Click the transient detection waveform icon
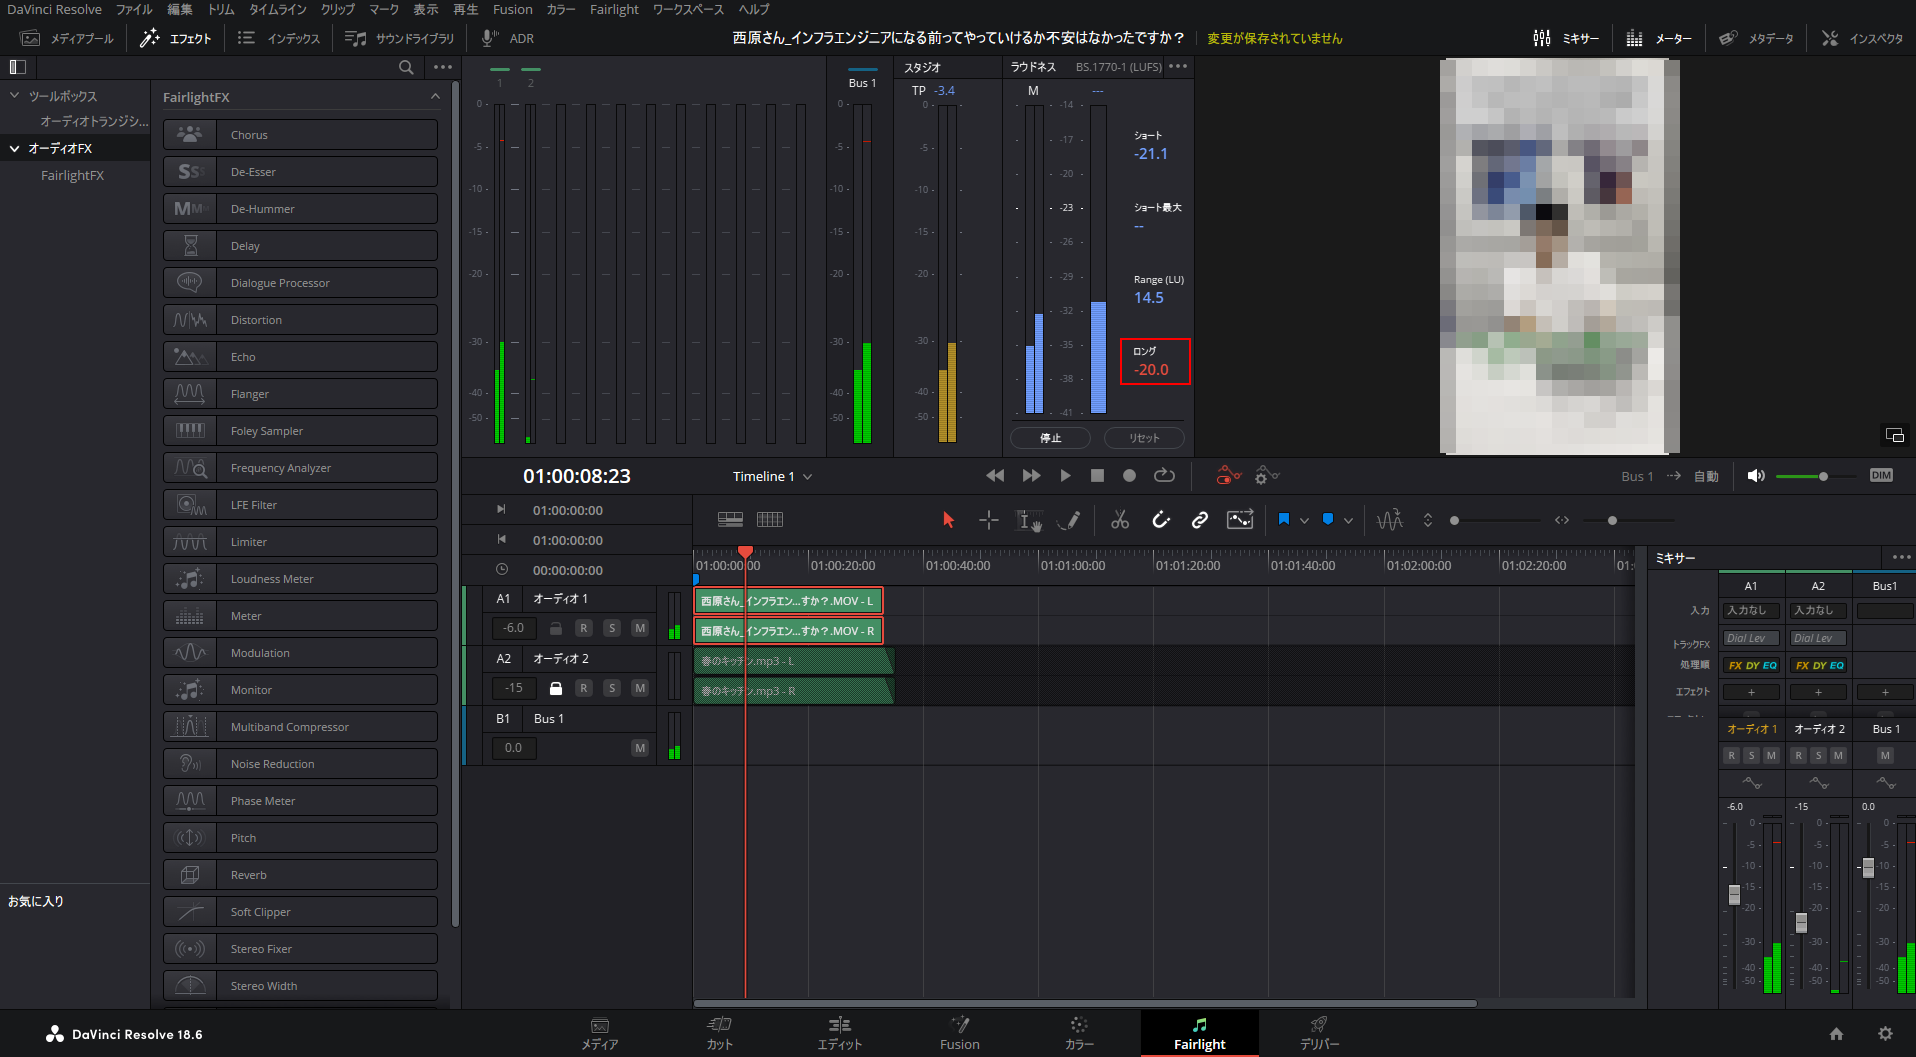This screenshot has width=1916, height=1057. click(x=1390, y=520)
